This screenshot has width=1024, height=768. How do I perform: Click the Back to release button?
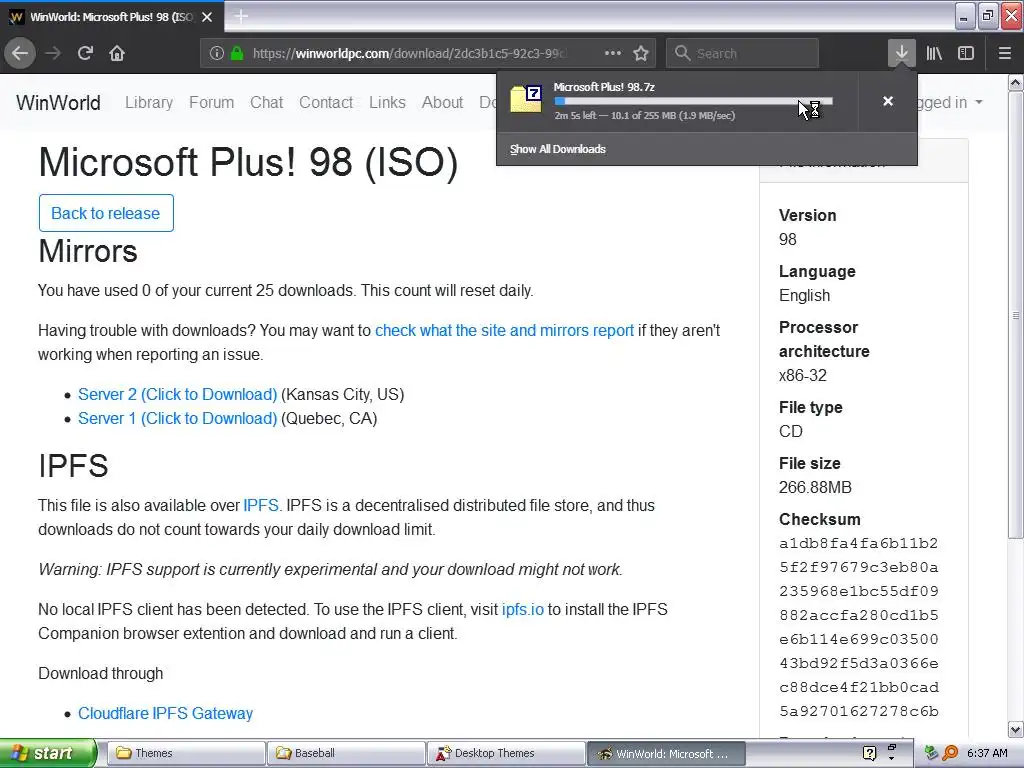106,213
